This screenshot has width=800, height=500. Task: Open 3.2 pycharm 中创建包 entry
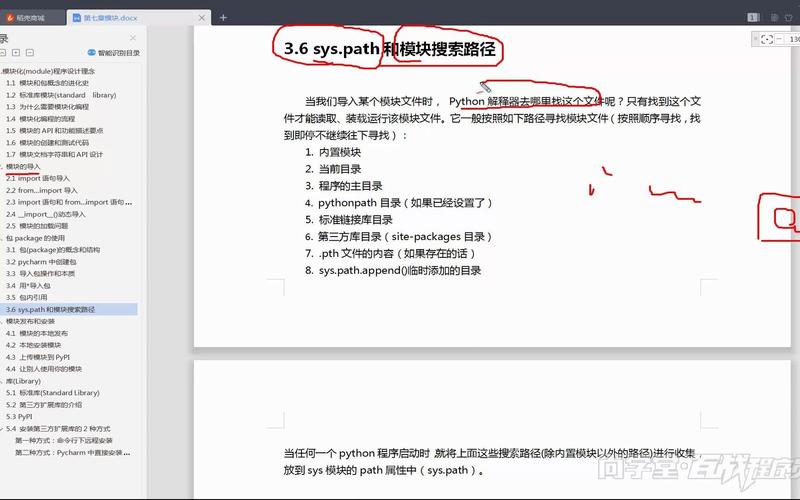(41, 262)
